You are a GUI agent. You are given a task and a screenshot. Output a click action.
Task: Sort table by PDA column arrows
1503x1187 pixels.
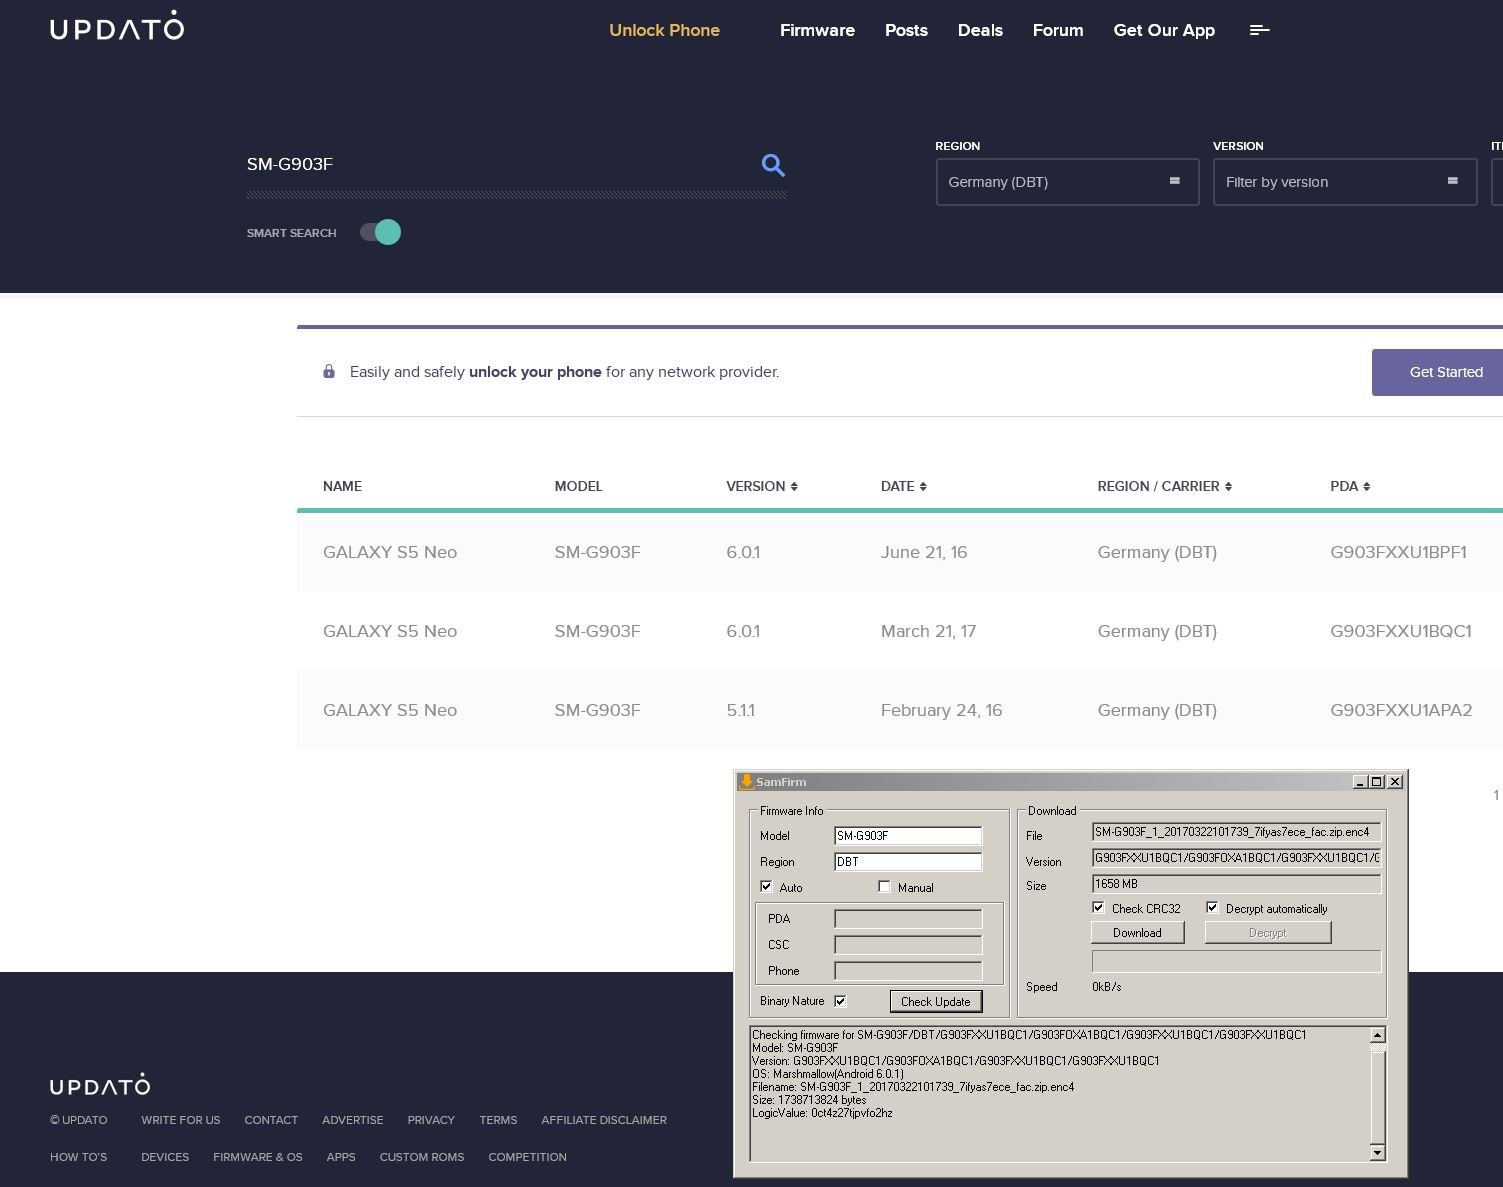[x=1366, y=487]
